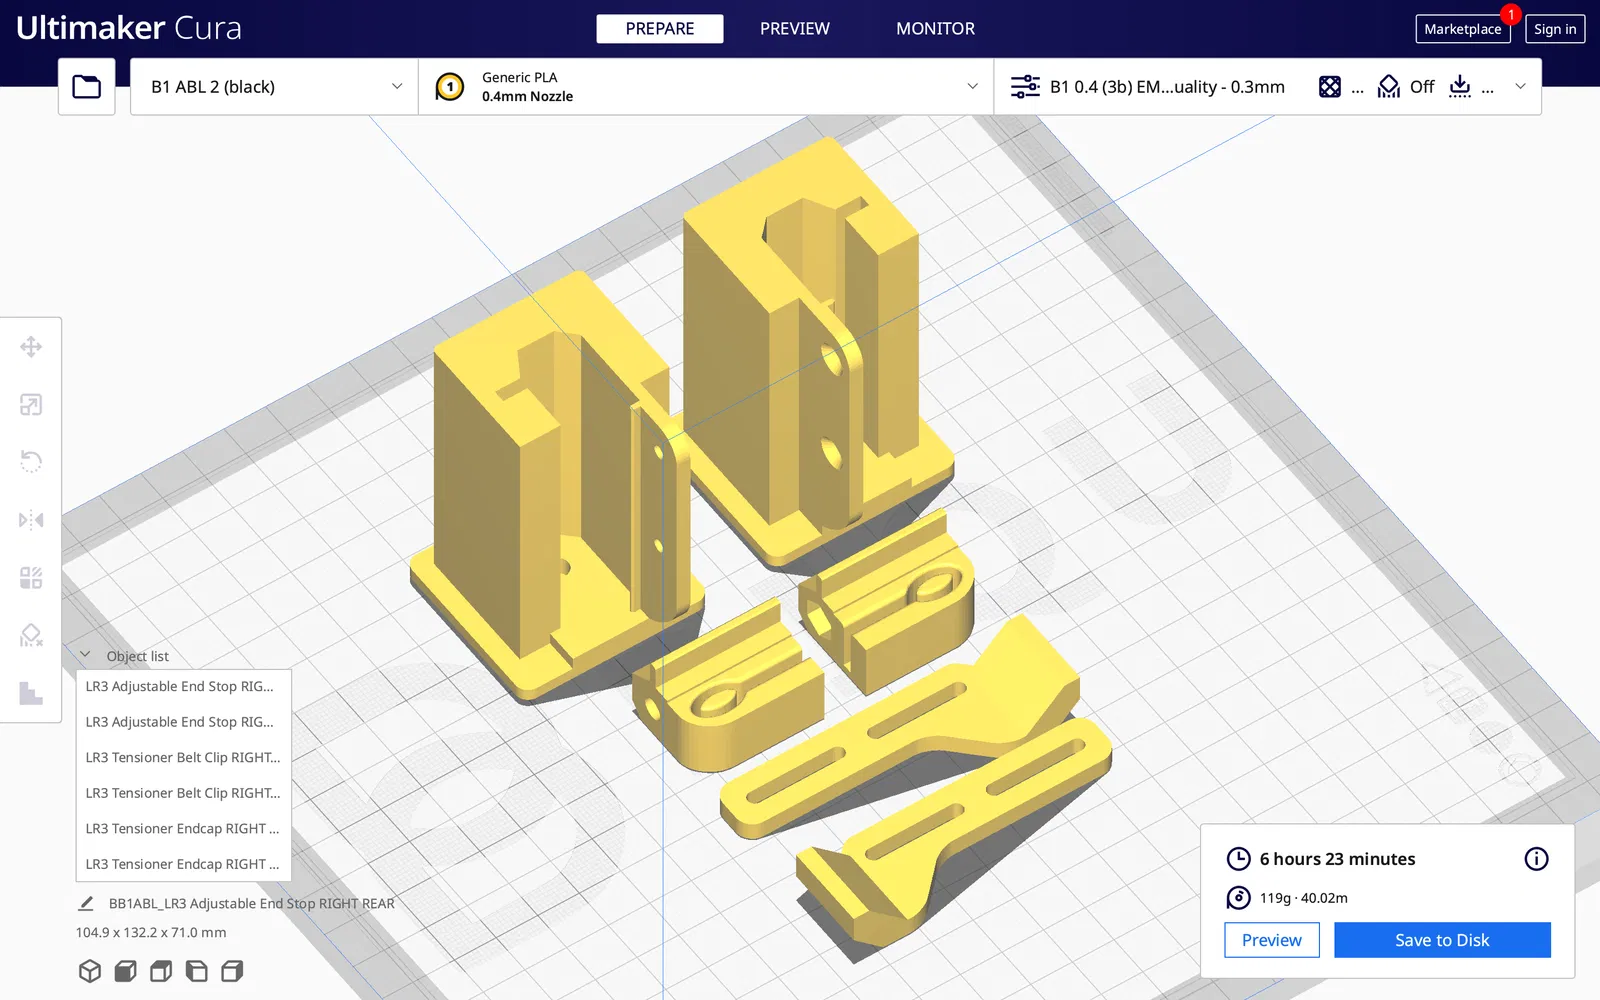The width and height of the screenshot is (1600, 1000).
Task: Switch to 3D perspective view cube
Action: pyautogui.click(x=90, y=971)
